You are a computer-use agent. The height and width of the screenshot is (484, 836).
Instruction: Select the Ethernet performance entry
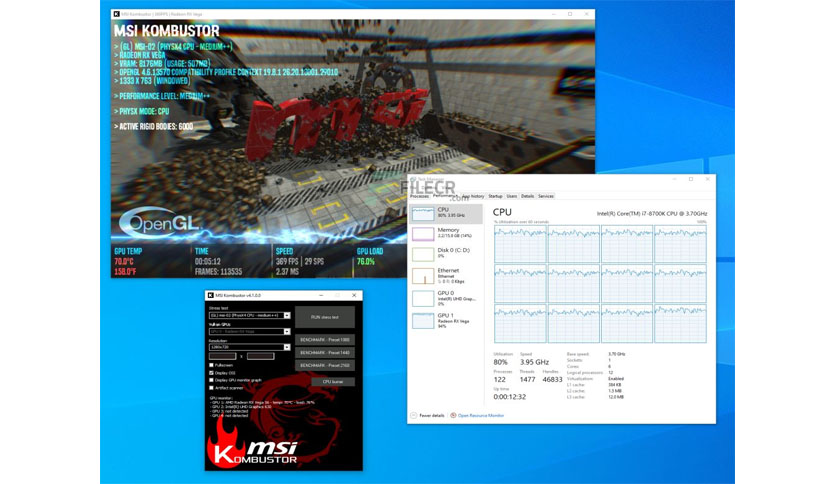(x=446, y=276)
